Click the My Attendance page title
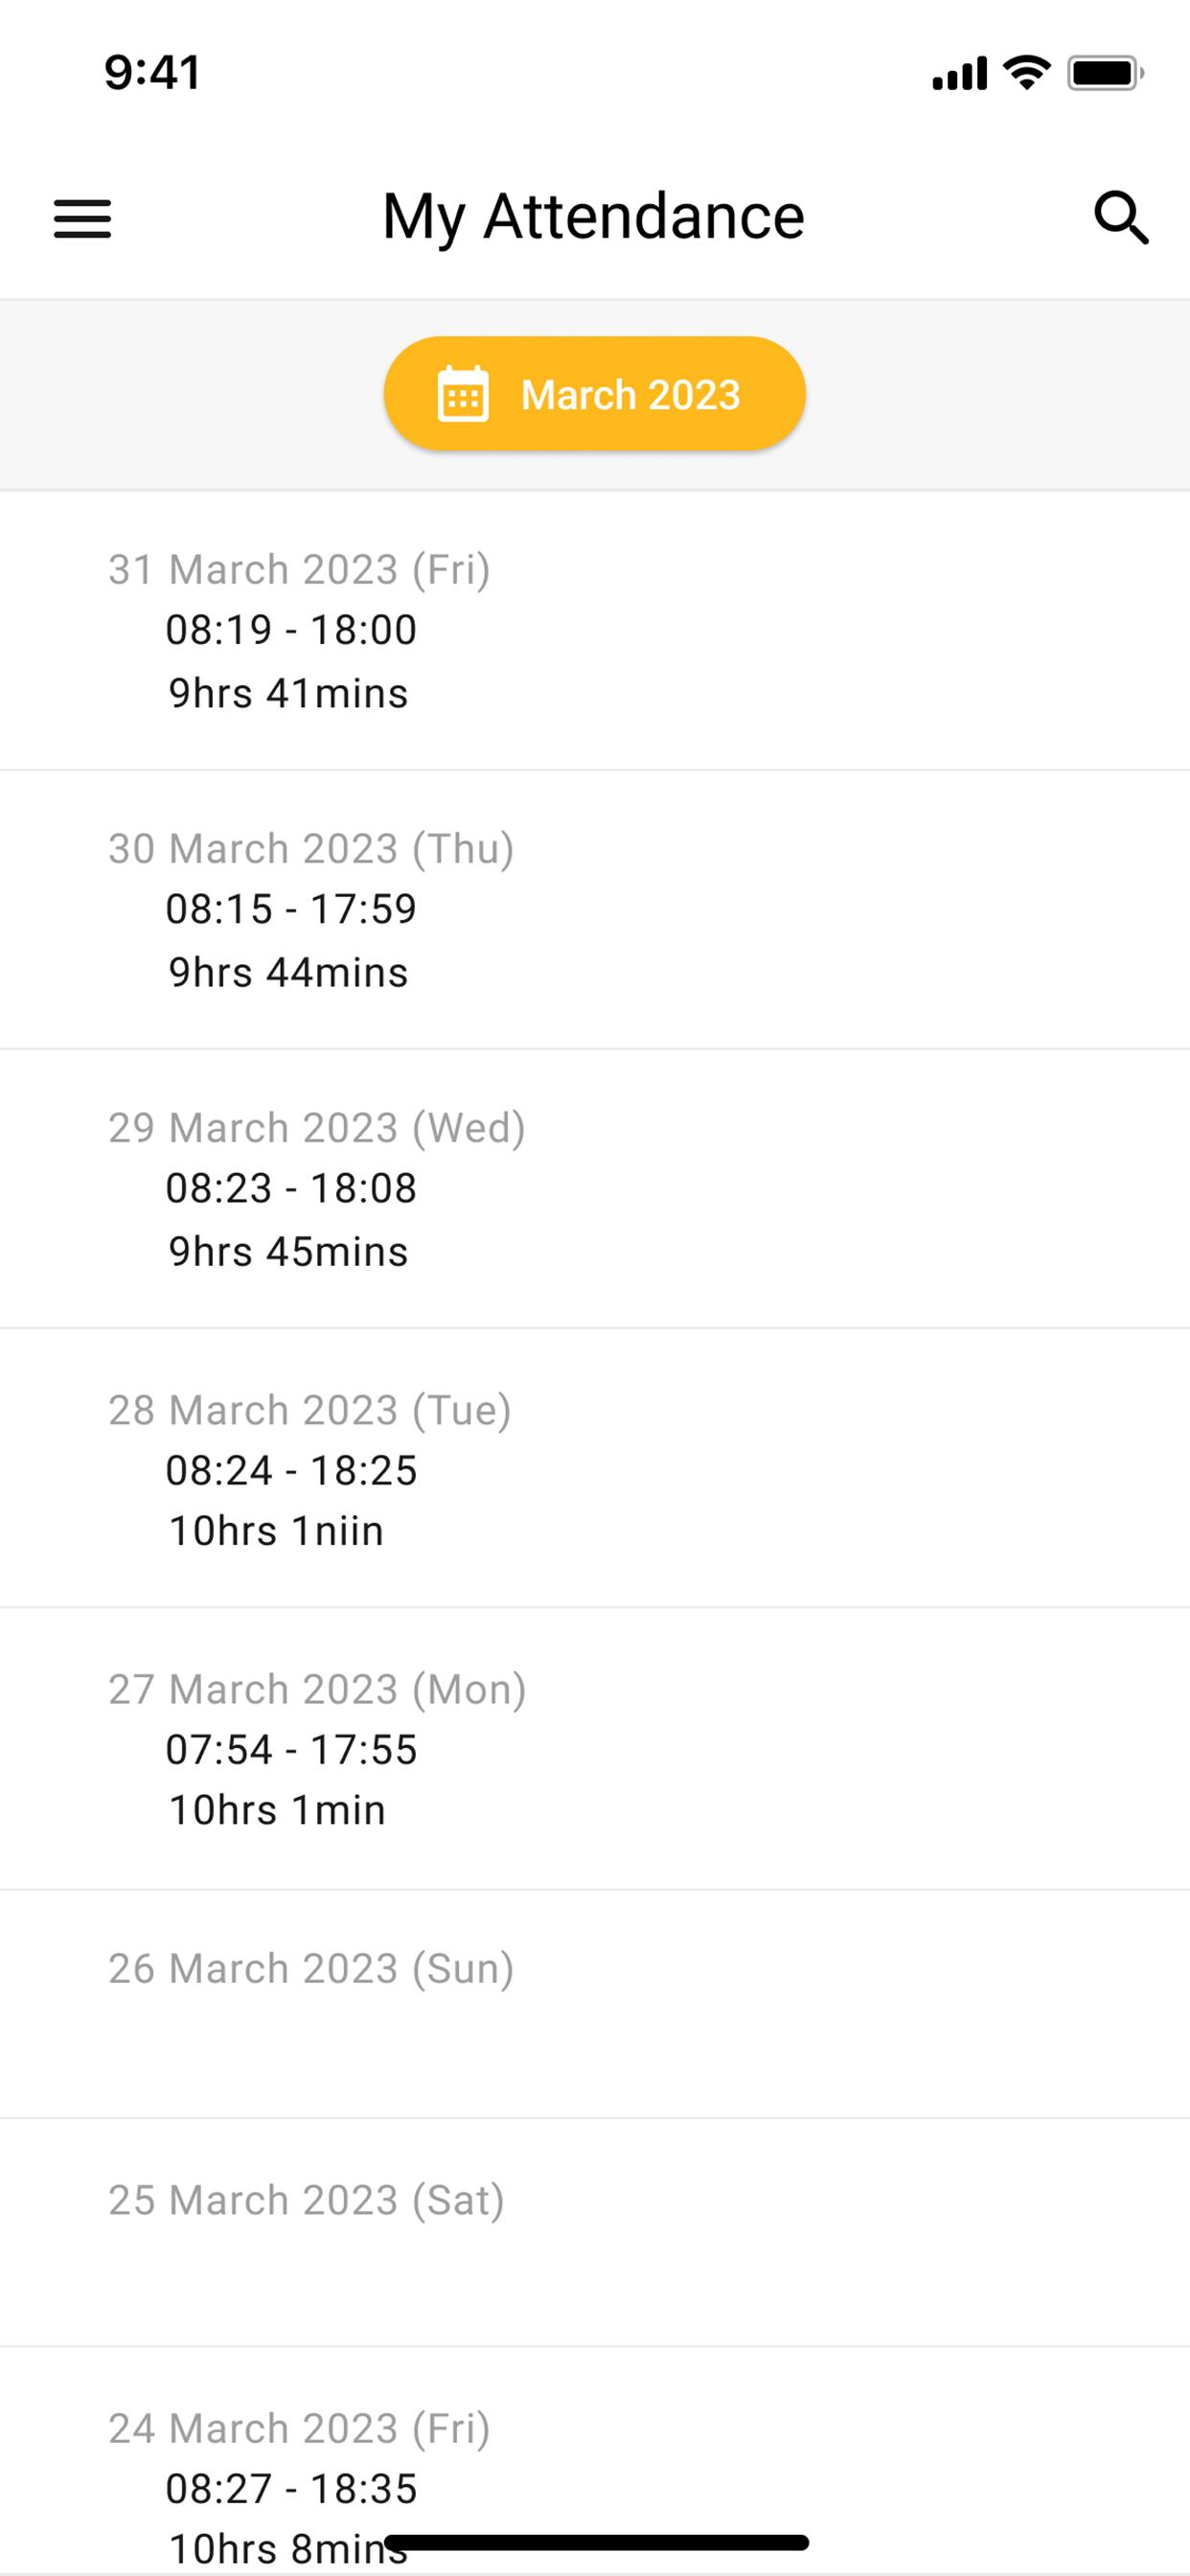The height and width of the screenshot is (2576, 1190). pos(593,216)
